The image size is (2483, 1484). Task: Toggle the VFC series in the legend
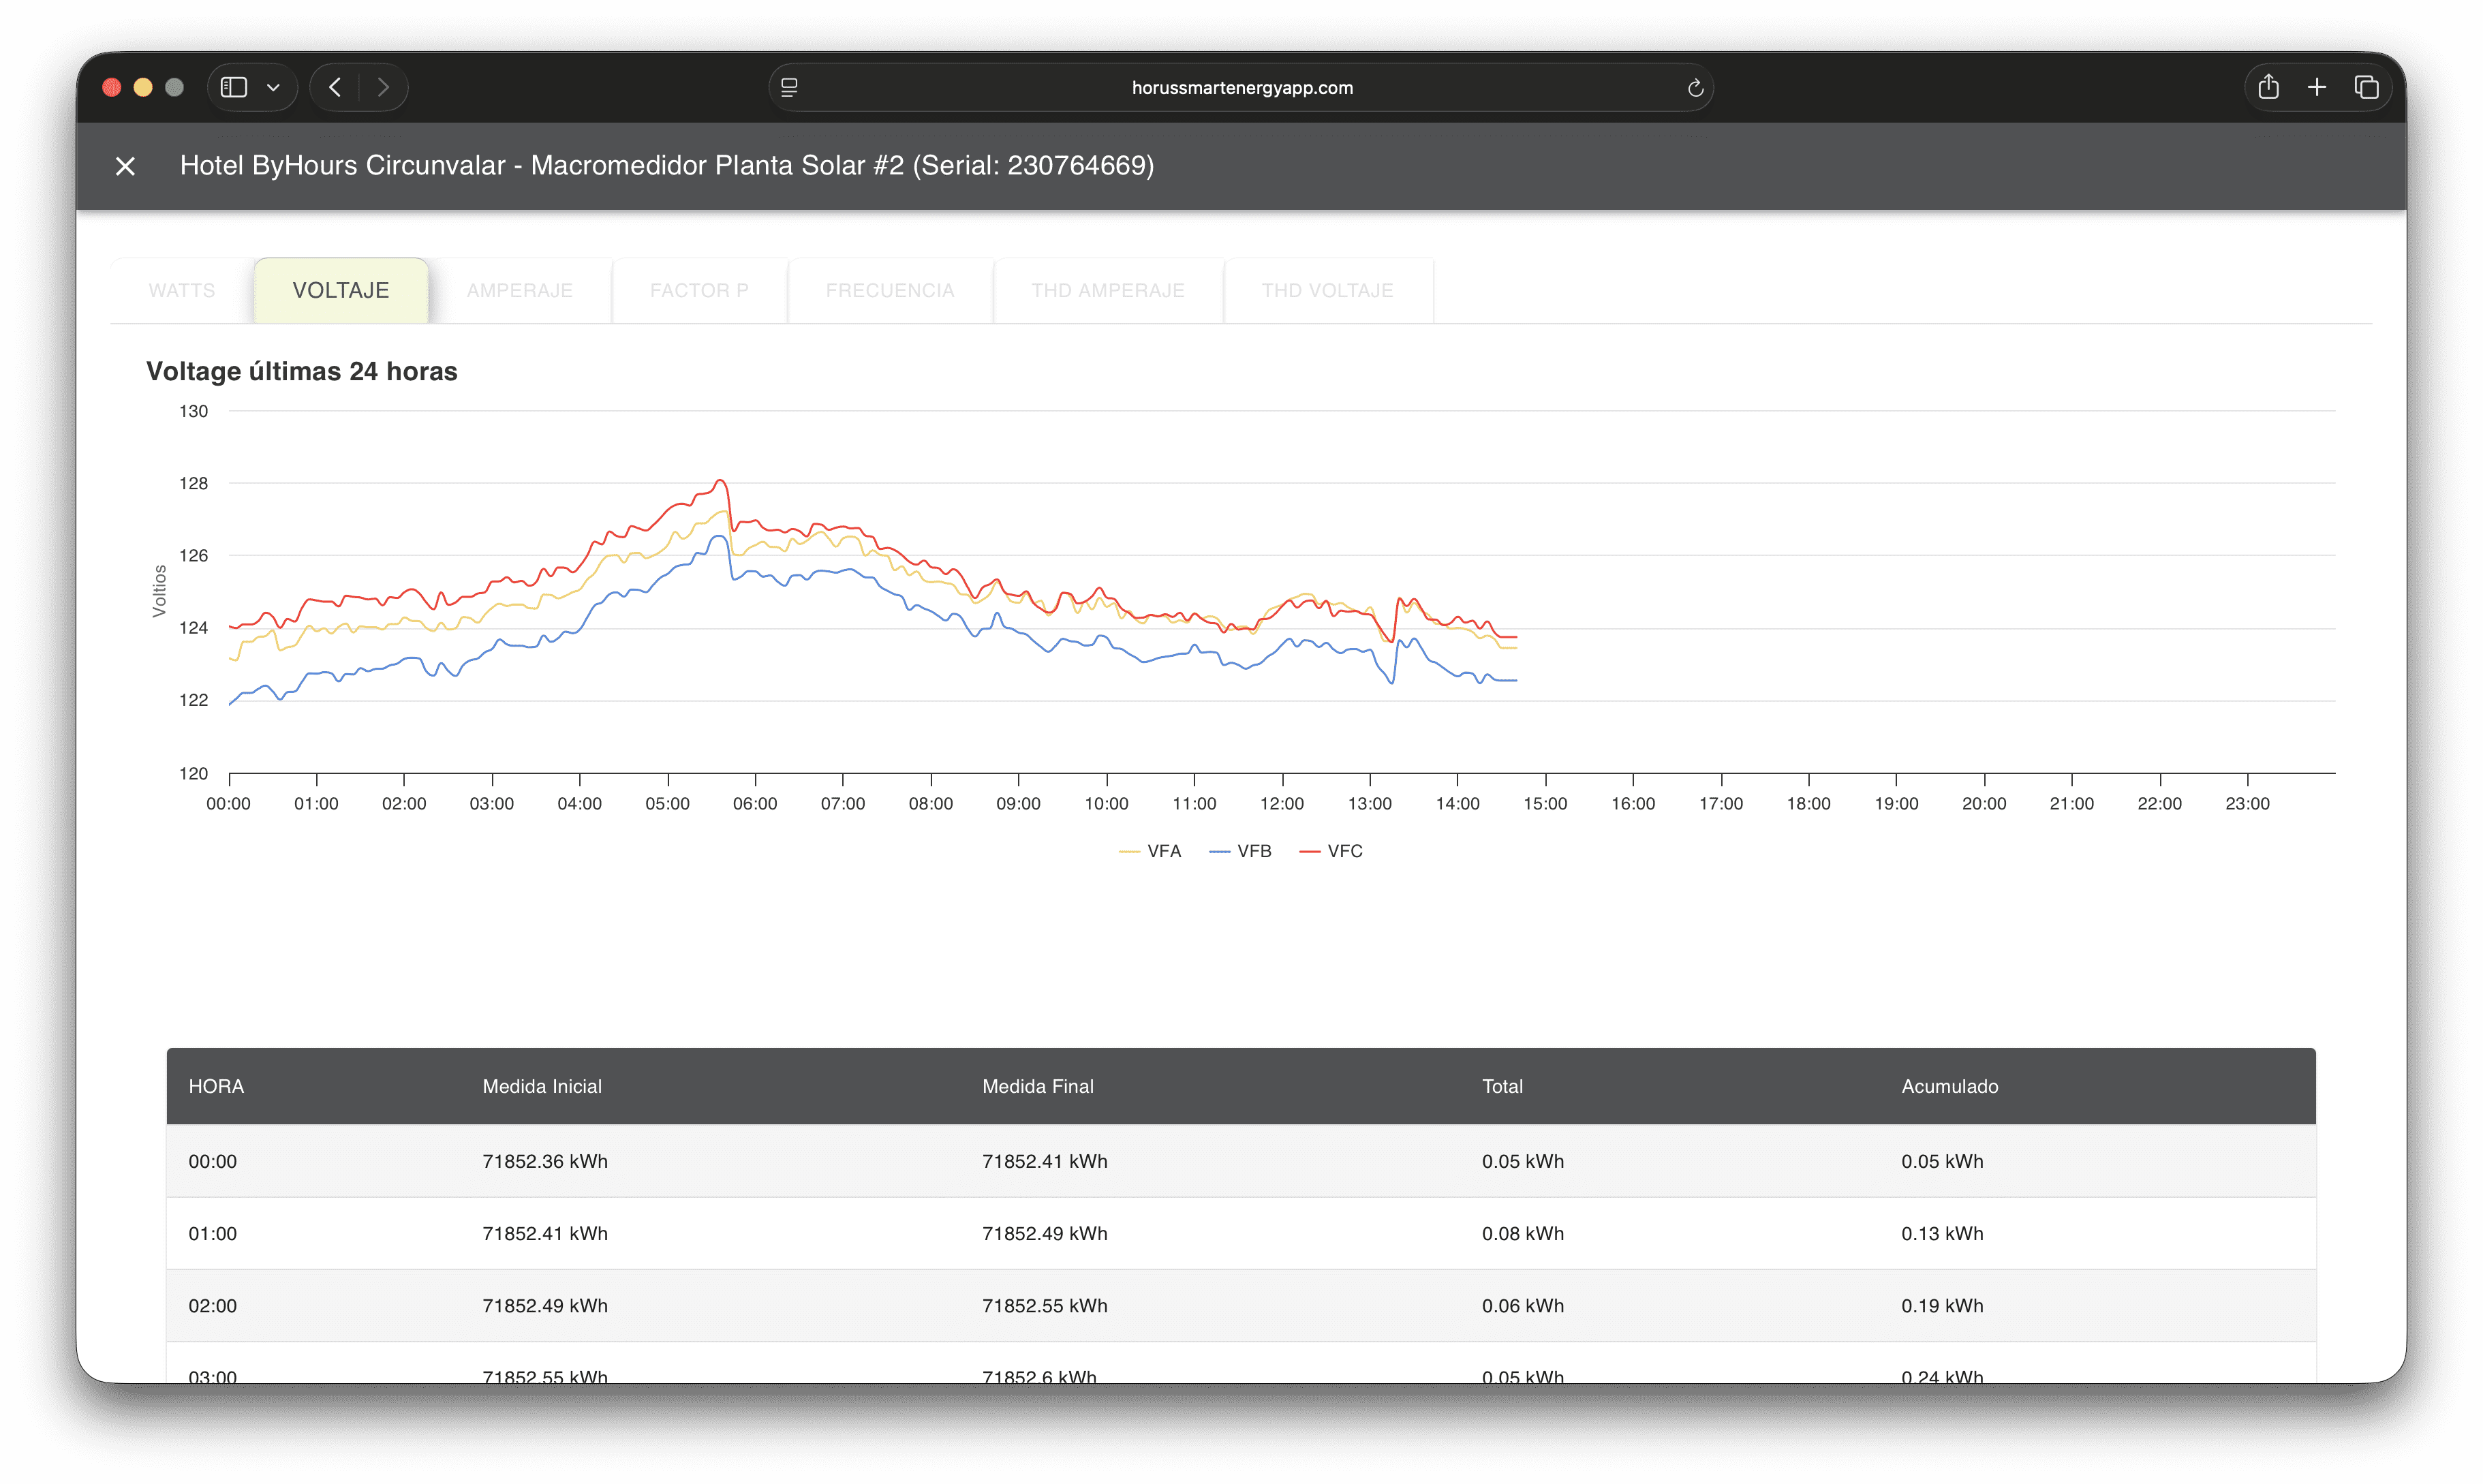pyautogui.click(x=1331, y=851)
